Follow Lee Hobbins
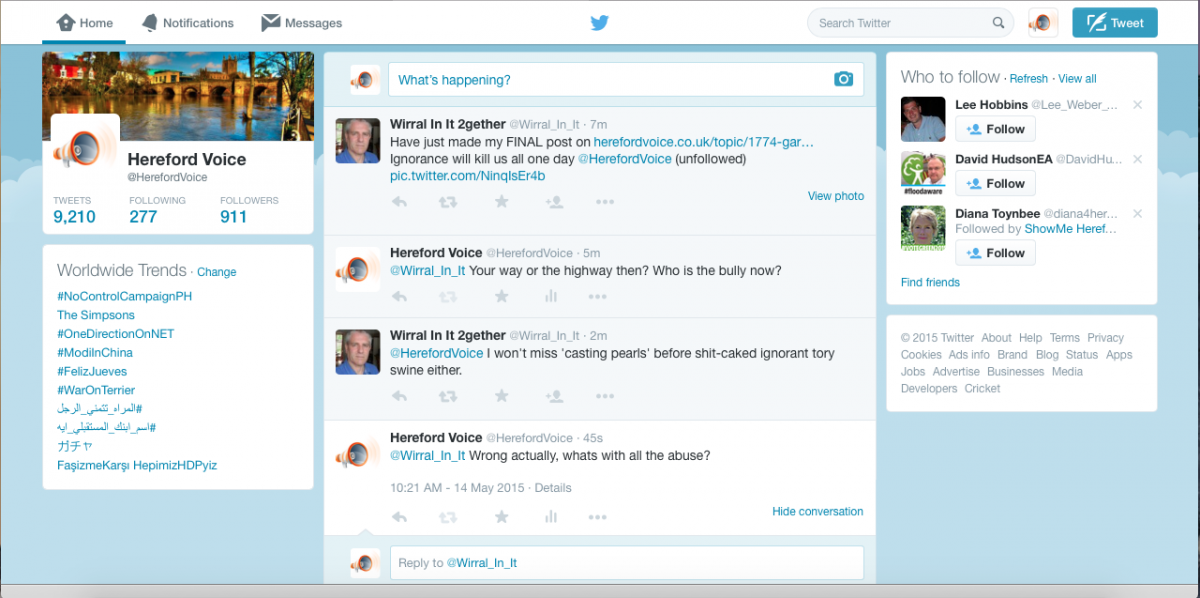The image size is (1200, 598). pyautogui.click(x=995, y=129)
